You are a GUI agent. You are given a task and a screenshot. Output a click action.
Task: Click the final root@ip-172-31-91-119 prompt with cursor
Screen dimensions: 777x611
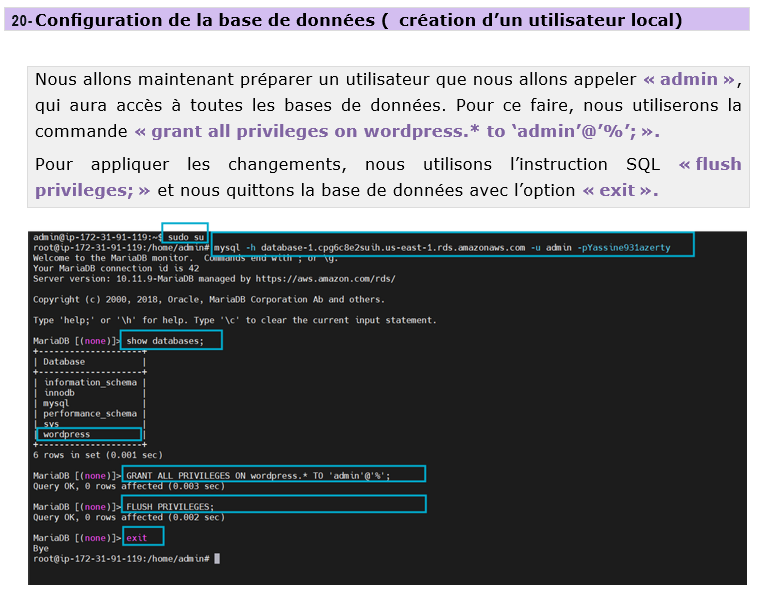(x=126, y=558)
